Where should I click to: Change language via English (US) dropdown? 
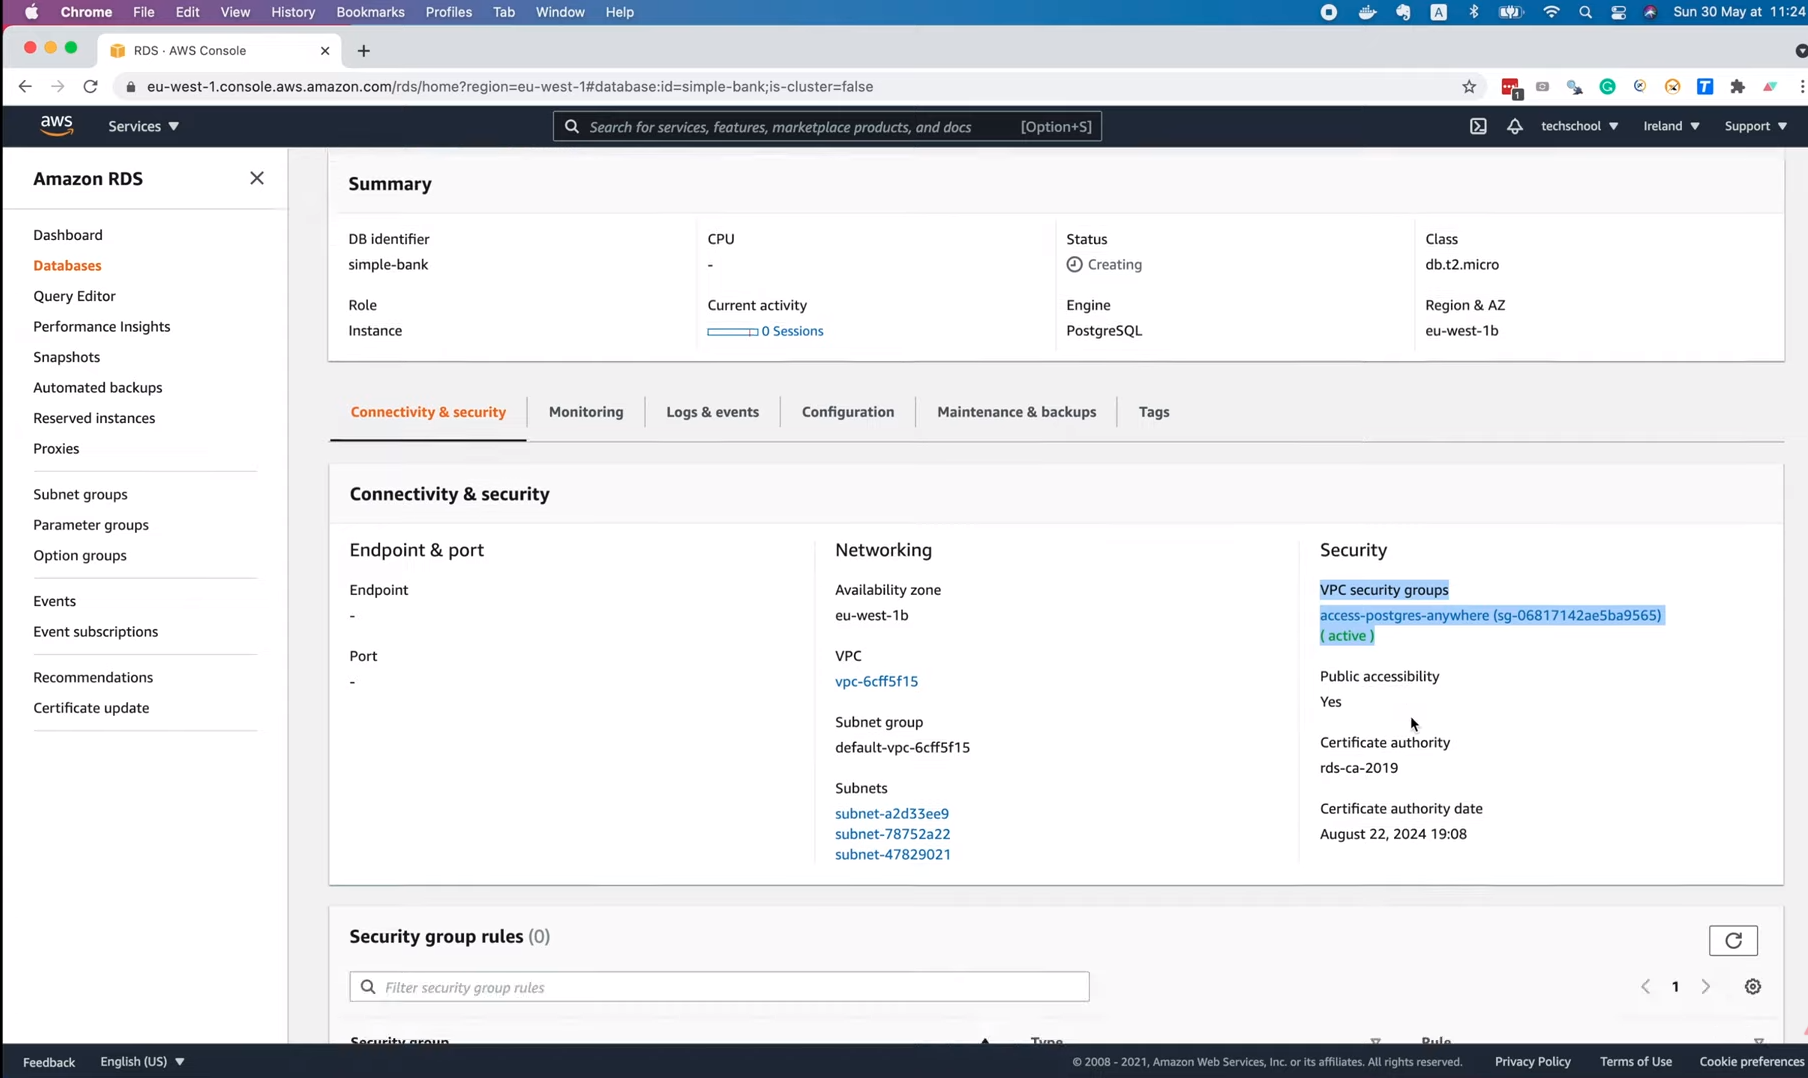pyautogui.click(x=142, y=1061)
